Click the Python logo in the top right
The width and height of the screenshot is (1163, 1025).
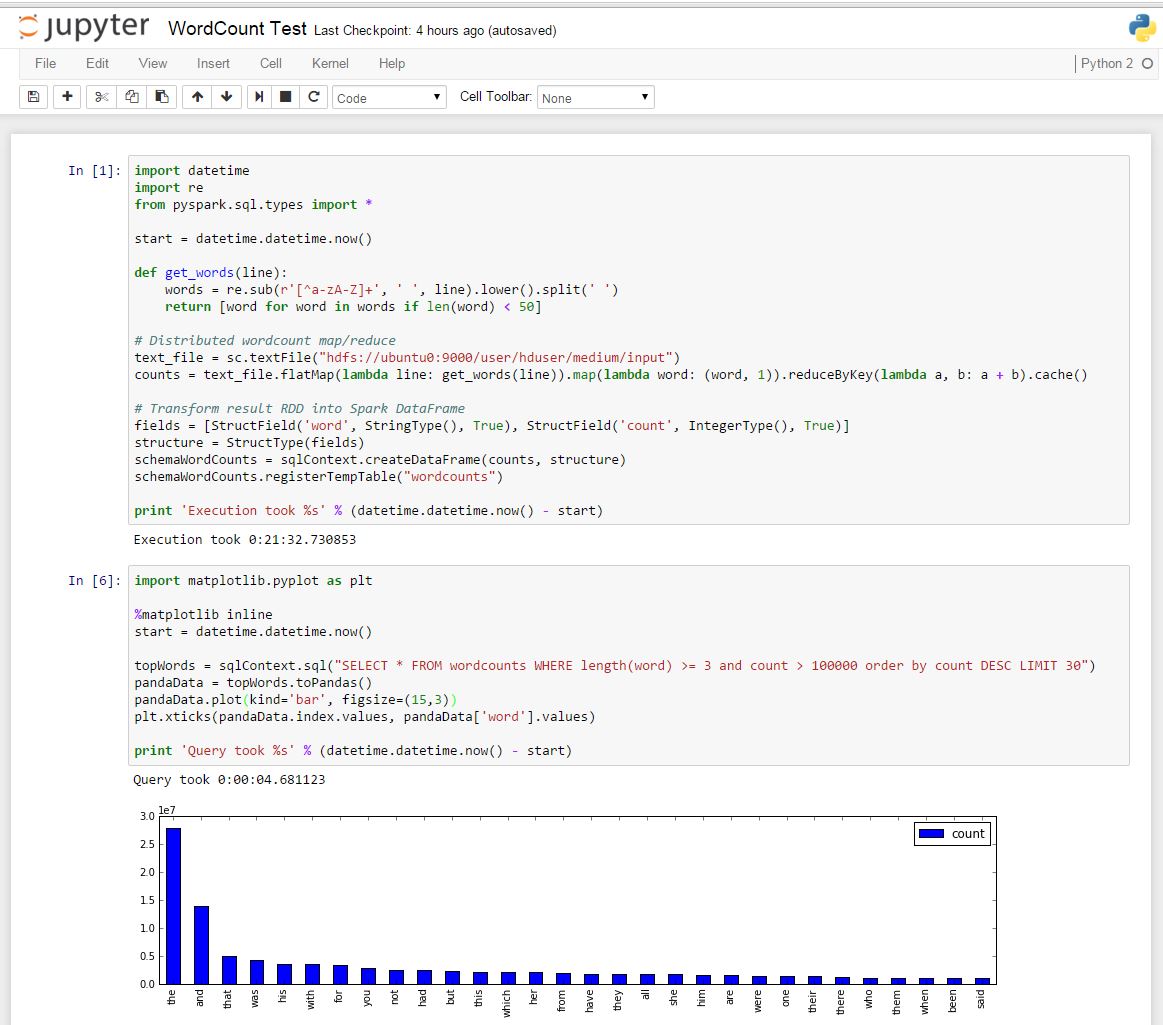pyautogui.click(x=1139, y=28)
